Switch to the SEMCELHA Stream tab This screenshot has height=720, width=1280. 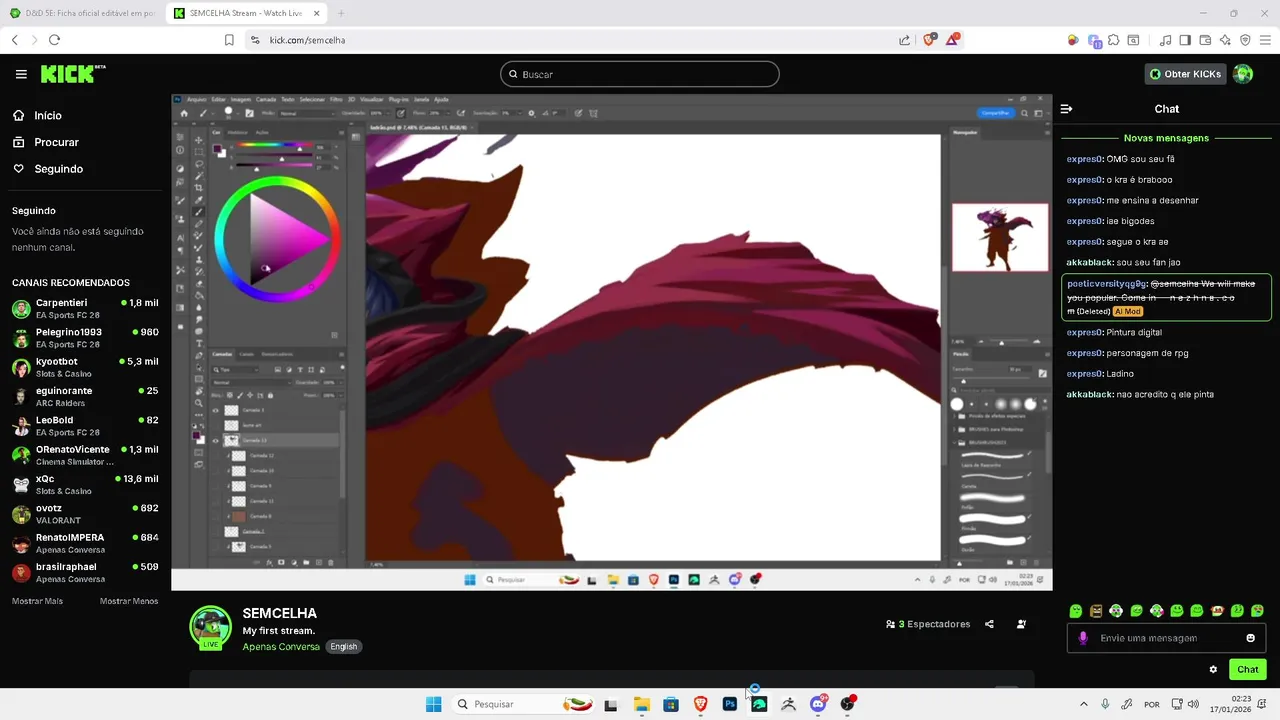pyautogui.click(x=245, y=13)
